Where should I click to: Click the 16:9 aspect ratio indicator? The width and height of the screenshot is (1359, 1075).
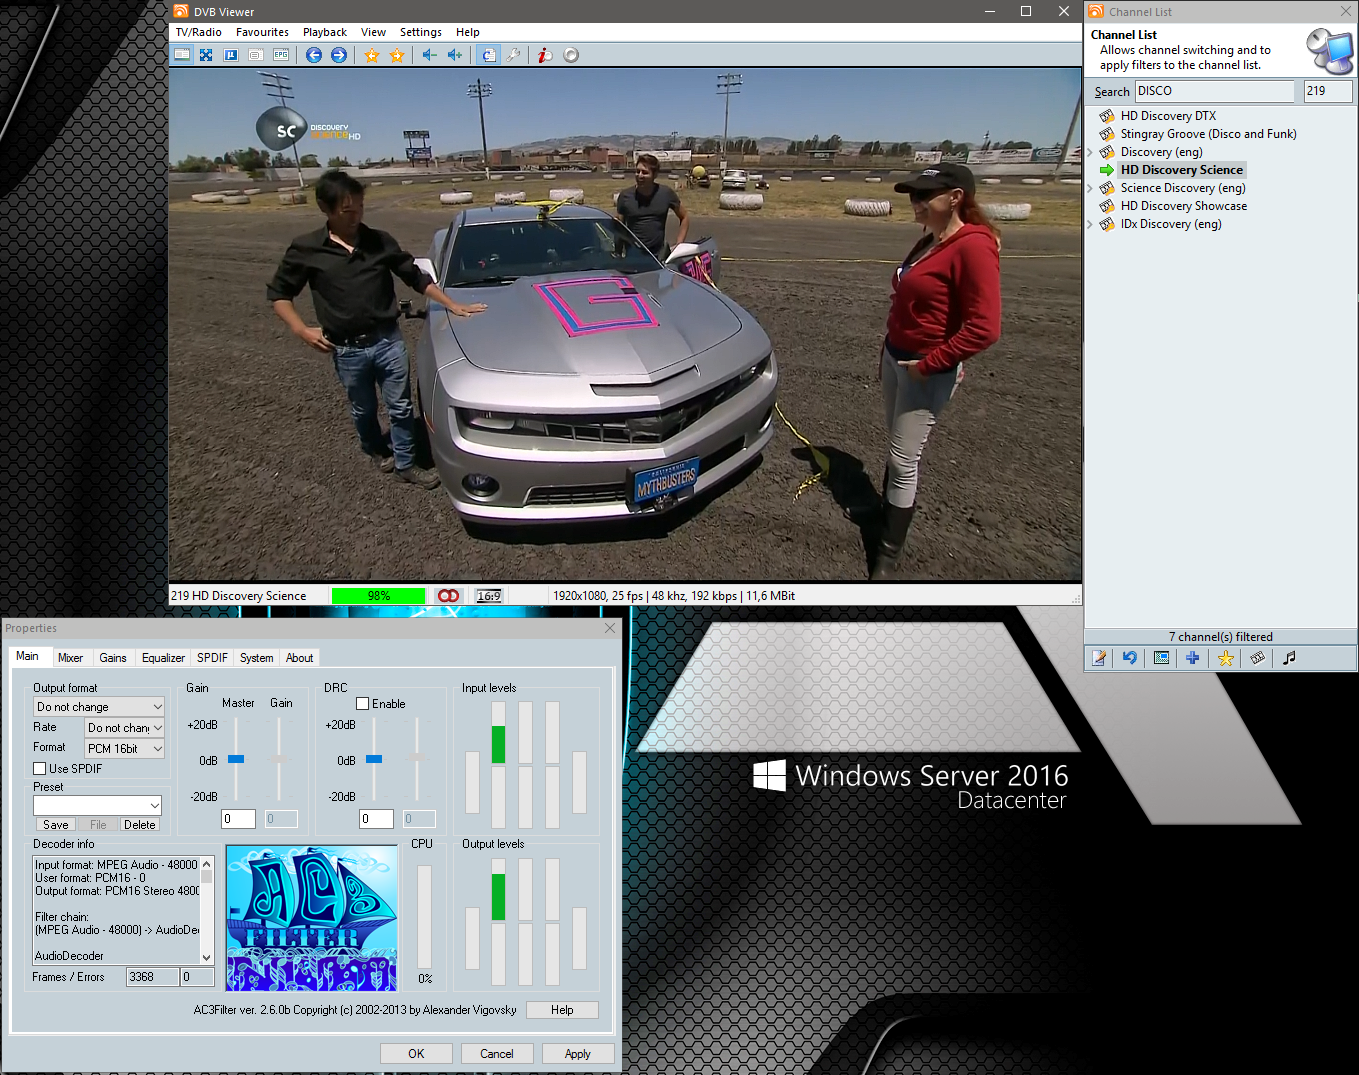[489, 596]
